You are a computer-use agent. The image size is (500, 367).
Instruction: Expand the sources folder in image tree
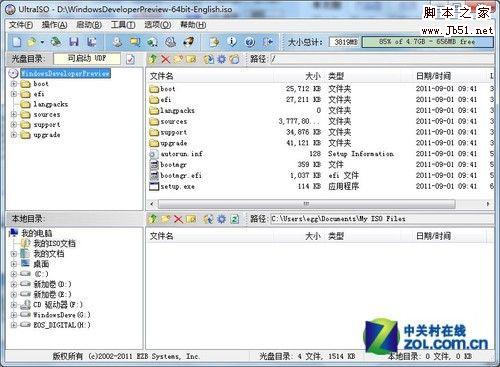[x=14, y=115]
